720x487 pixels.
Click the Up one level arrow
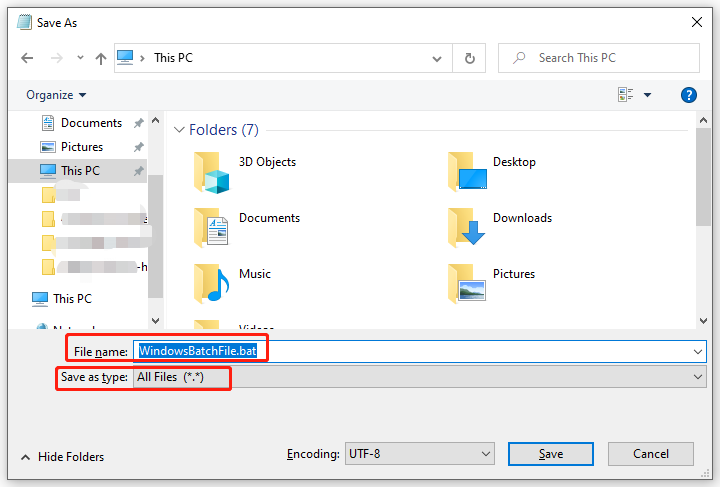101,58
